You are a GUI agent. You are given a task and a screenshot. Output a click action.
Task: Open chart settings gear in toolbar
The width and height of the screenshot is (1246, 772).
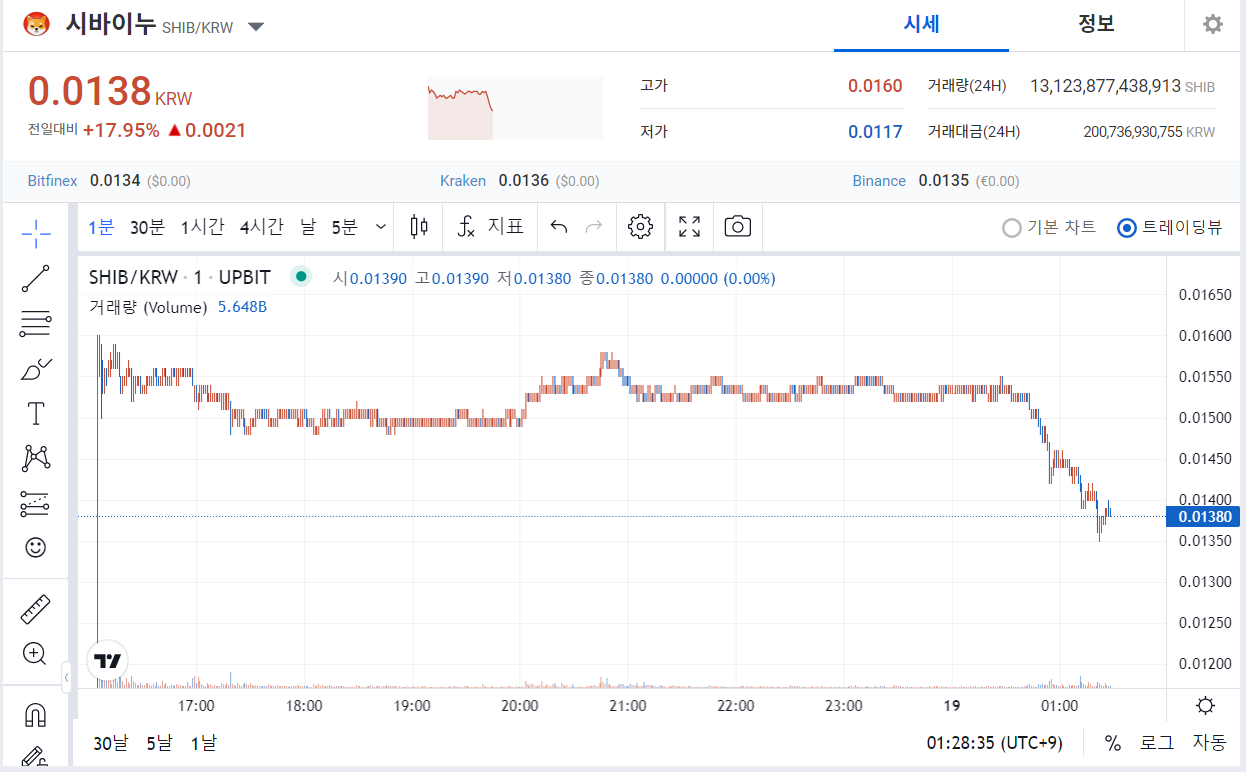[x=640, y=226]
